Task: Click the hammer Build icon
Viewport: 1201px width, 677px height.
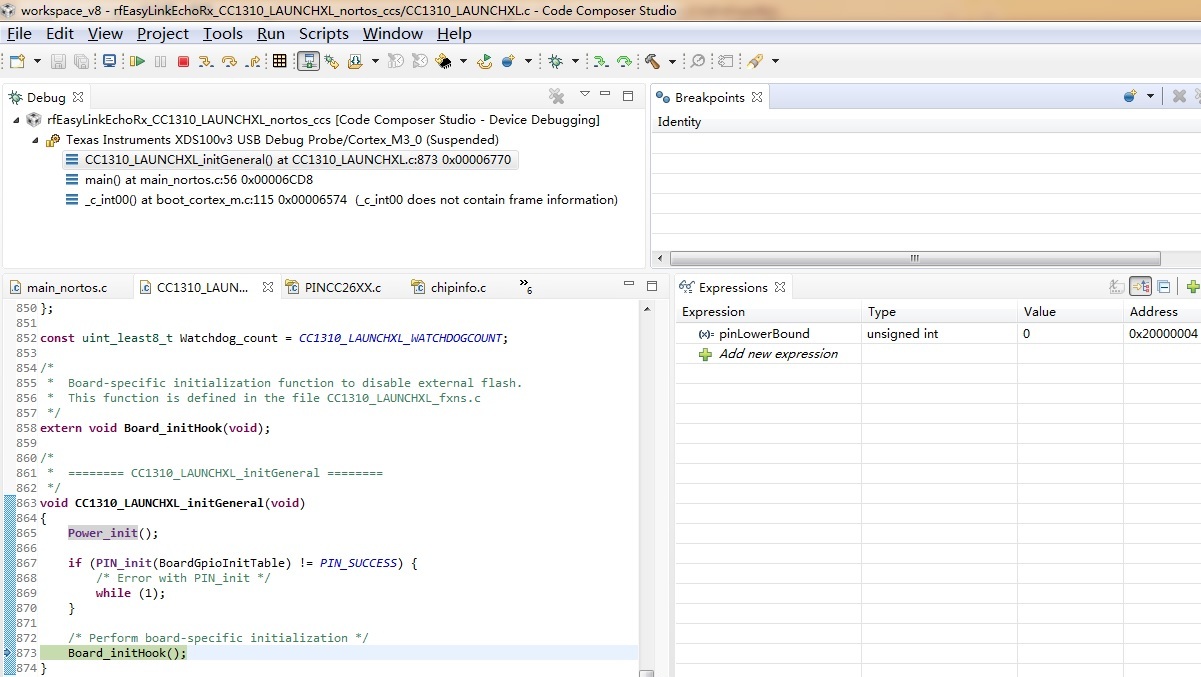Action: pyautogui.click(x=653, y=62)
